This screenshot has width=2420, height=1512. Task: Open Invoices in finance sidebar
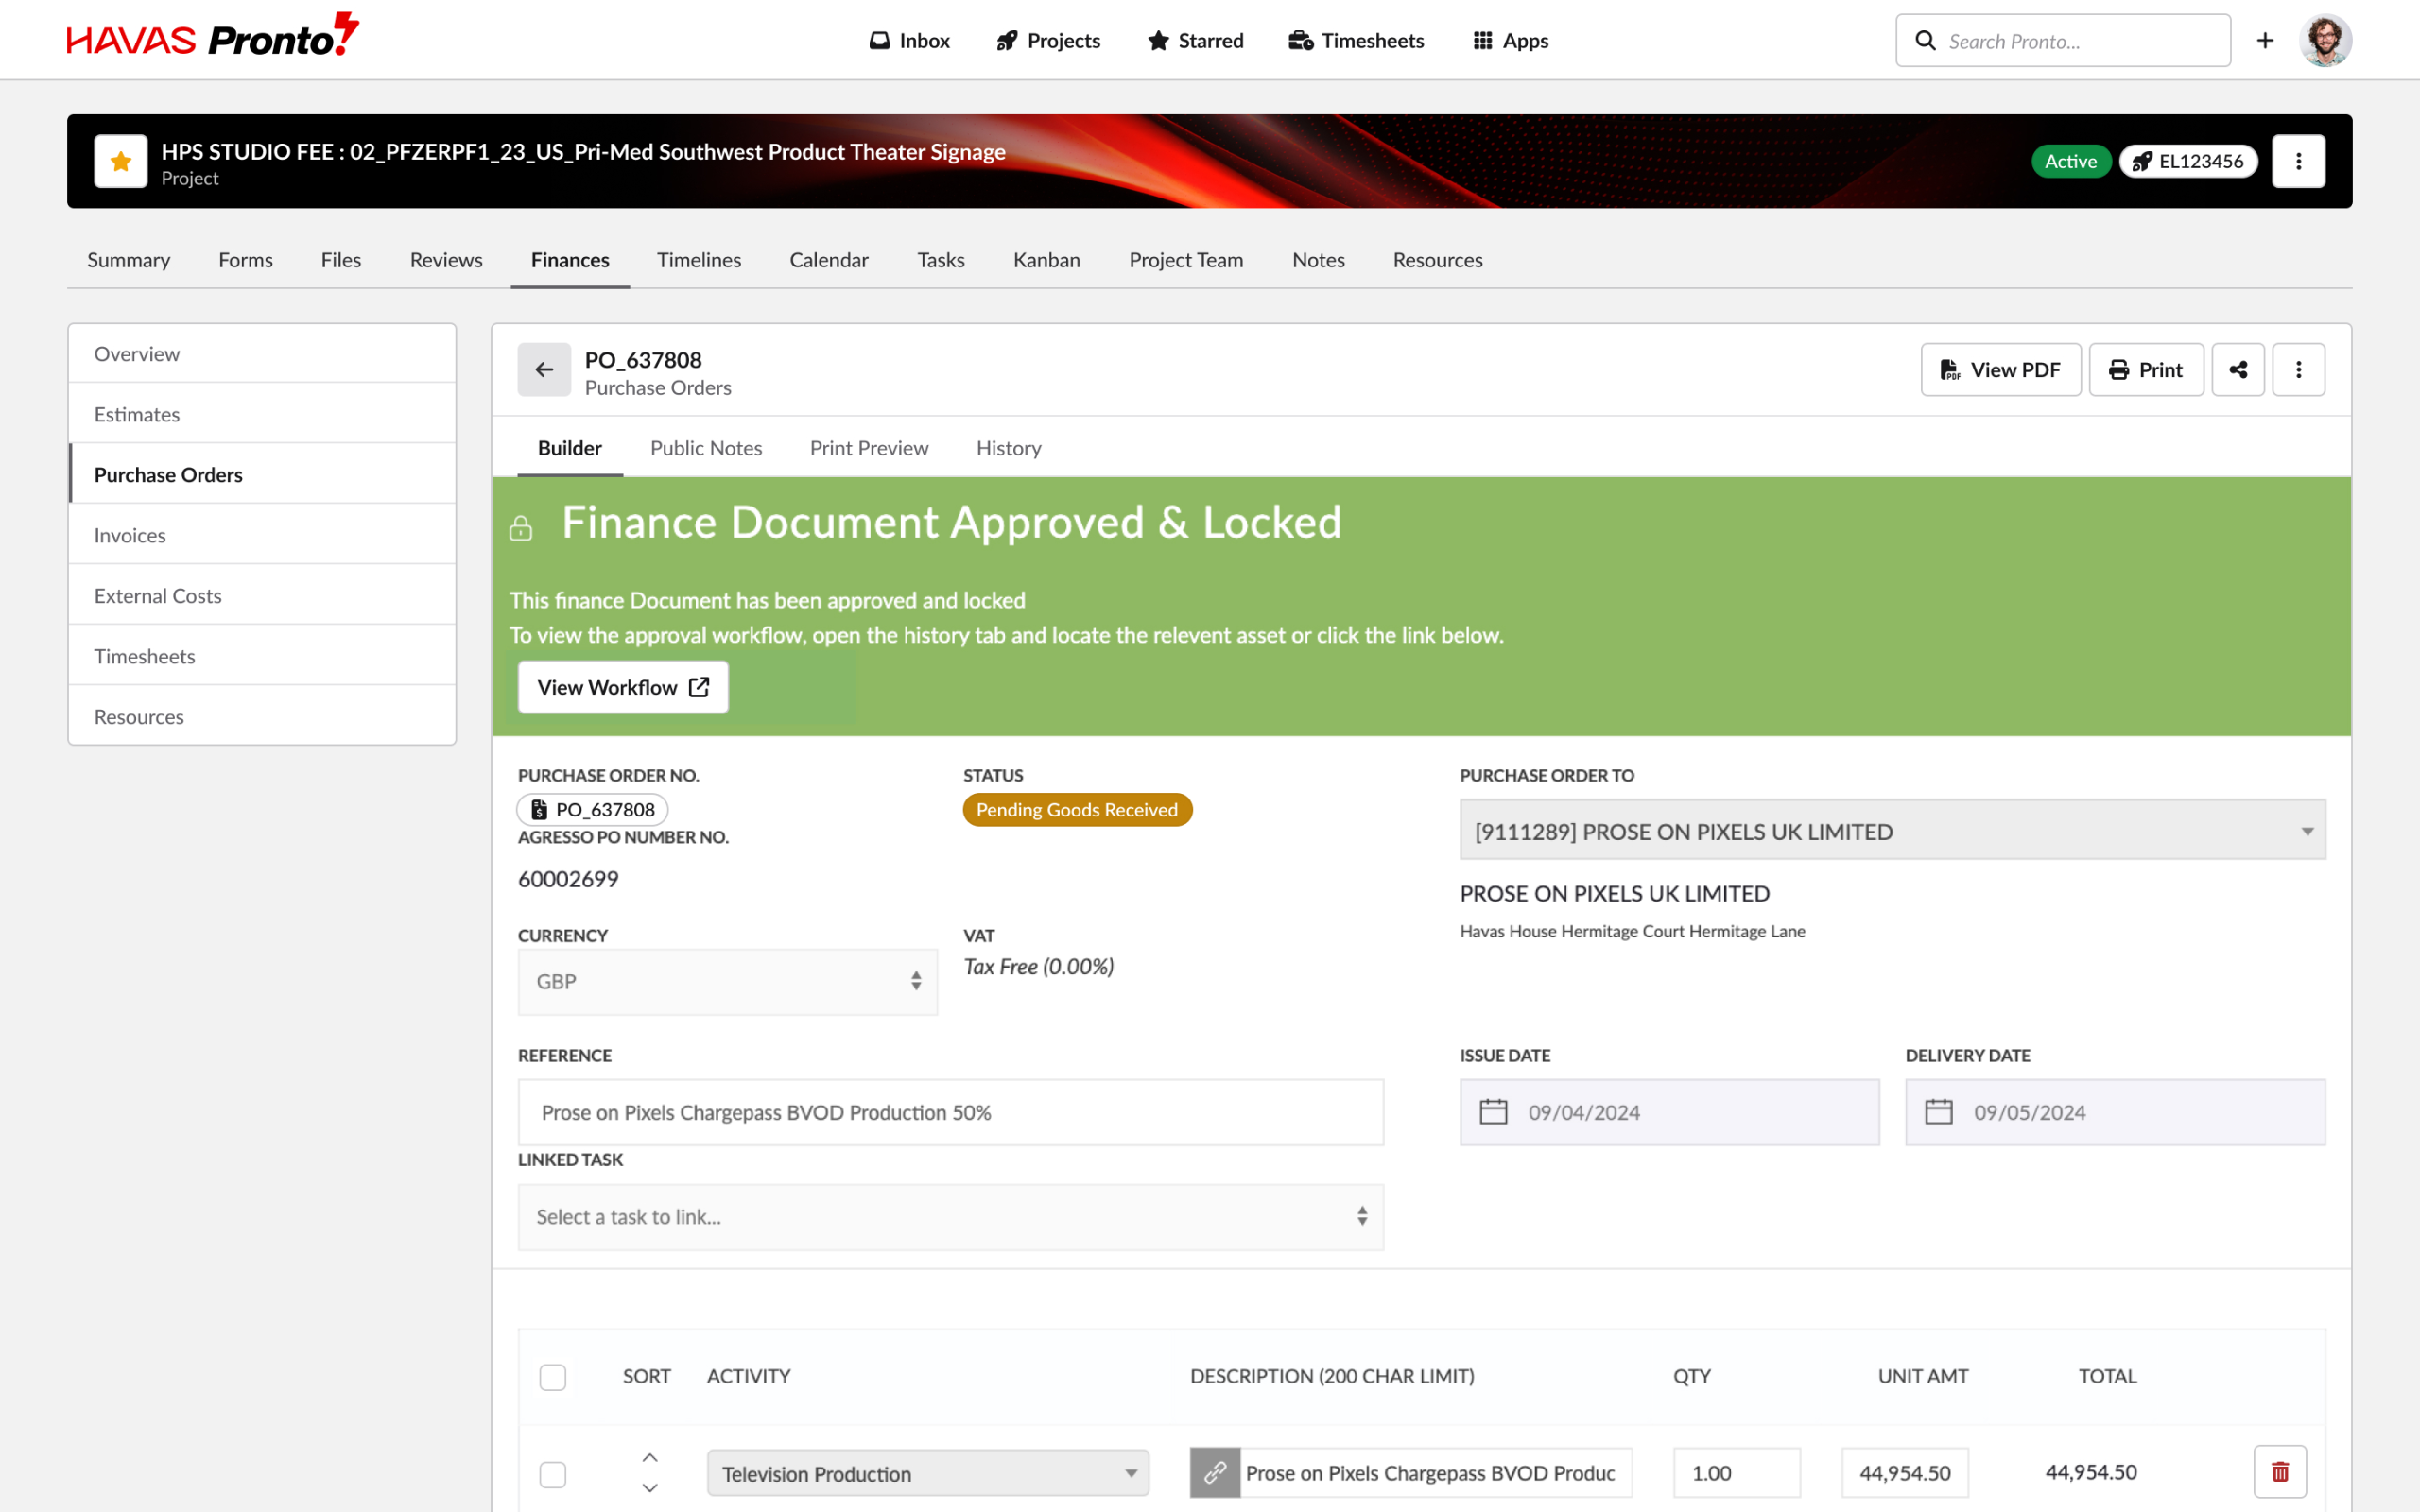[262, 535]
